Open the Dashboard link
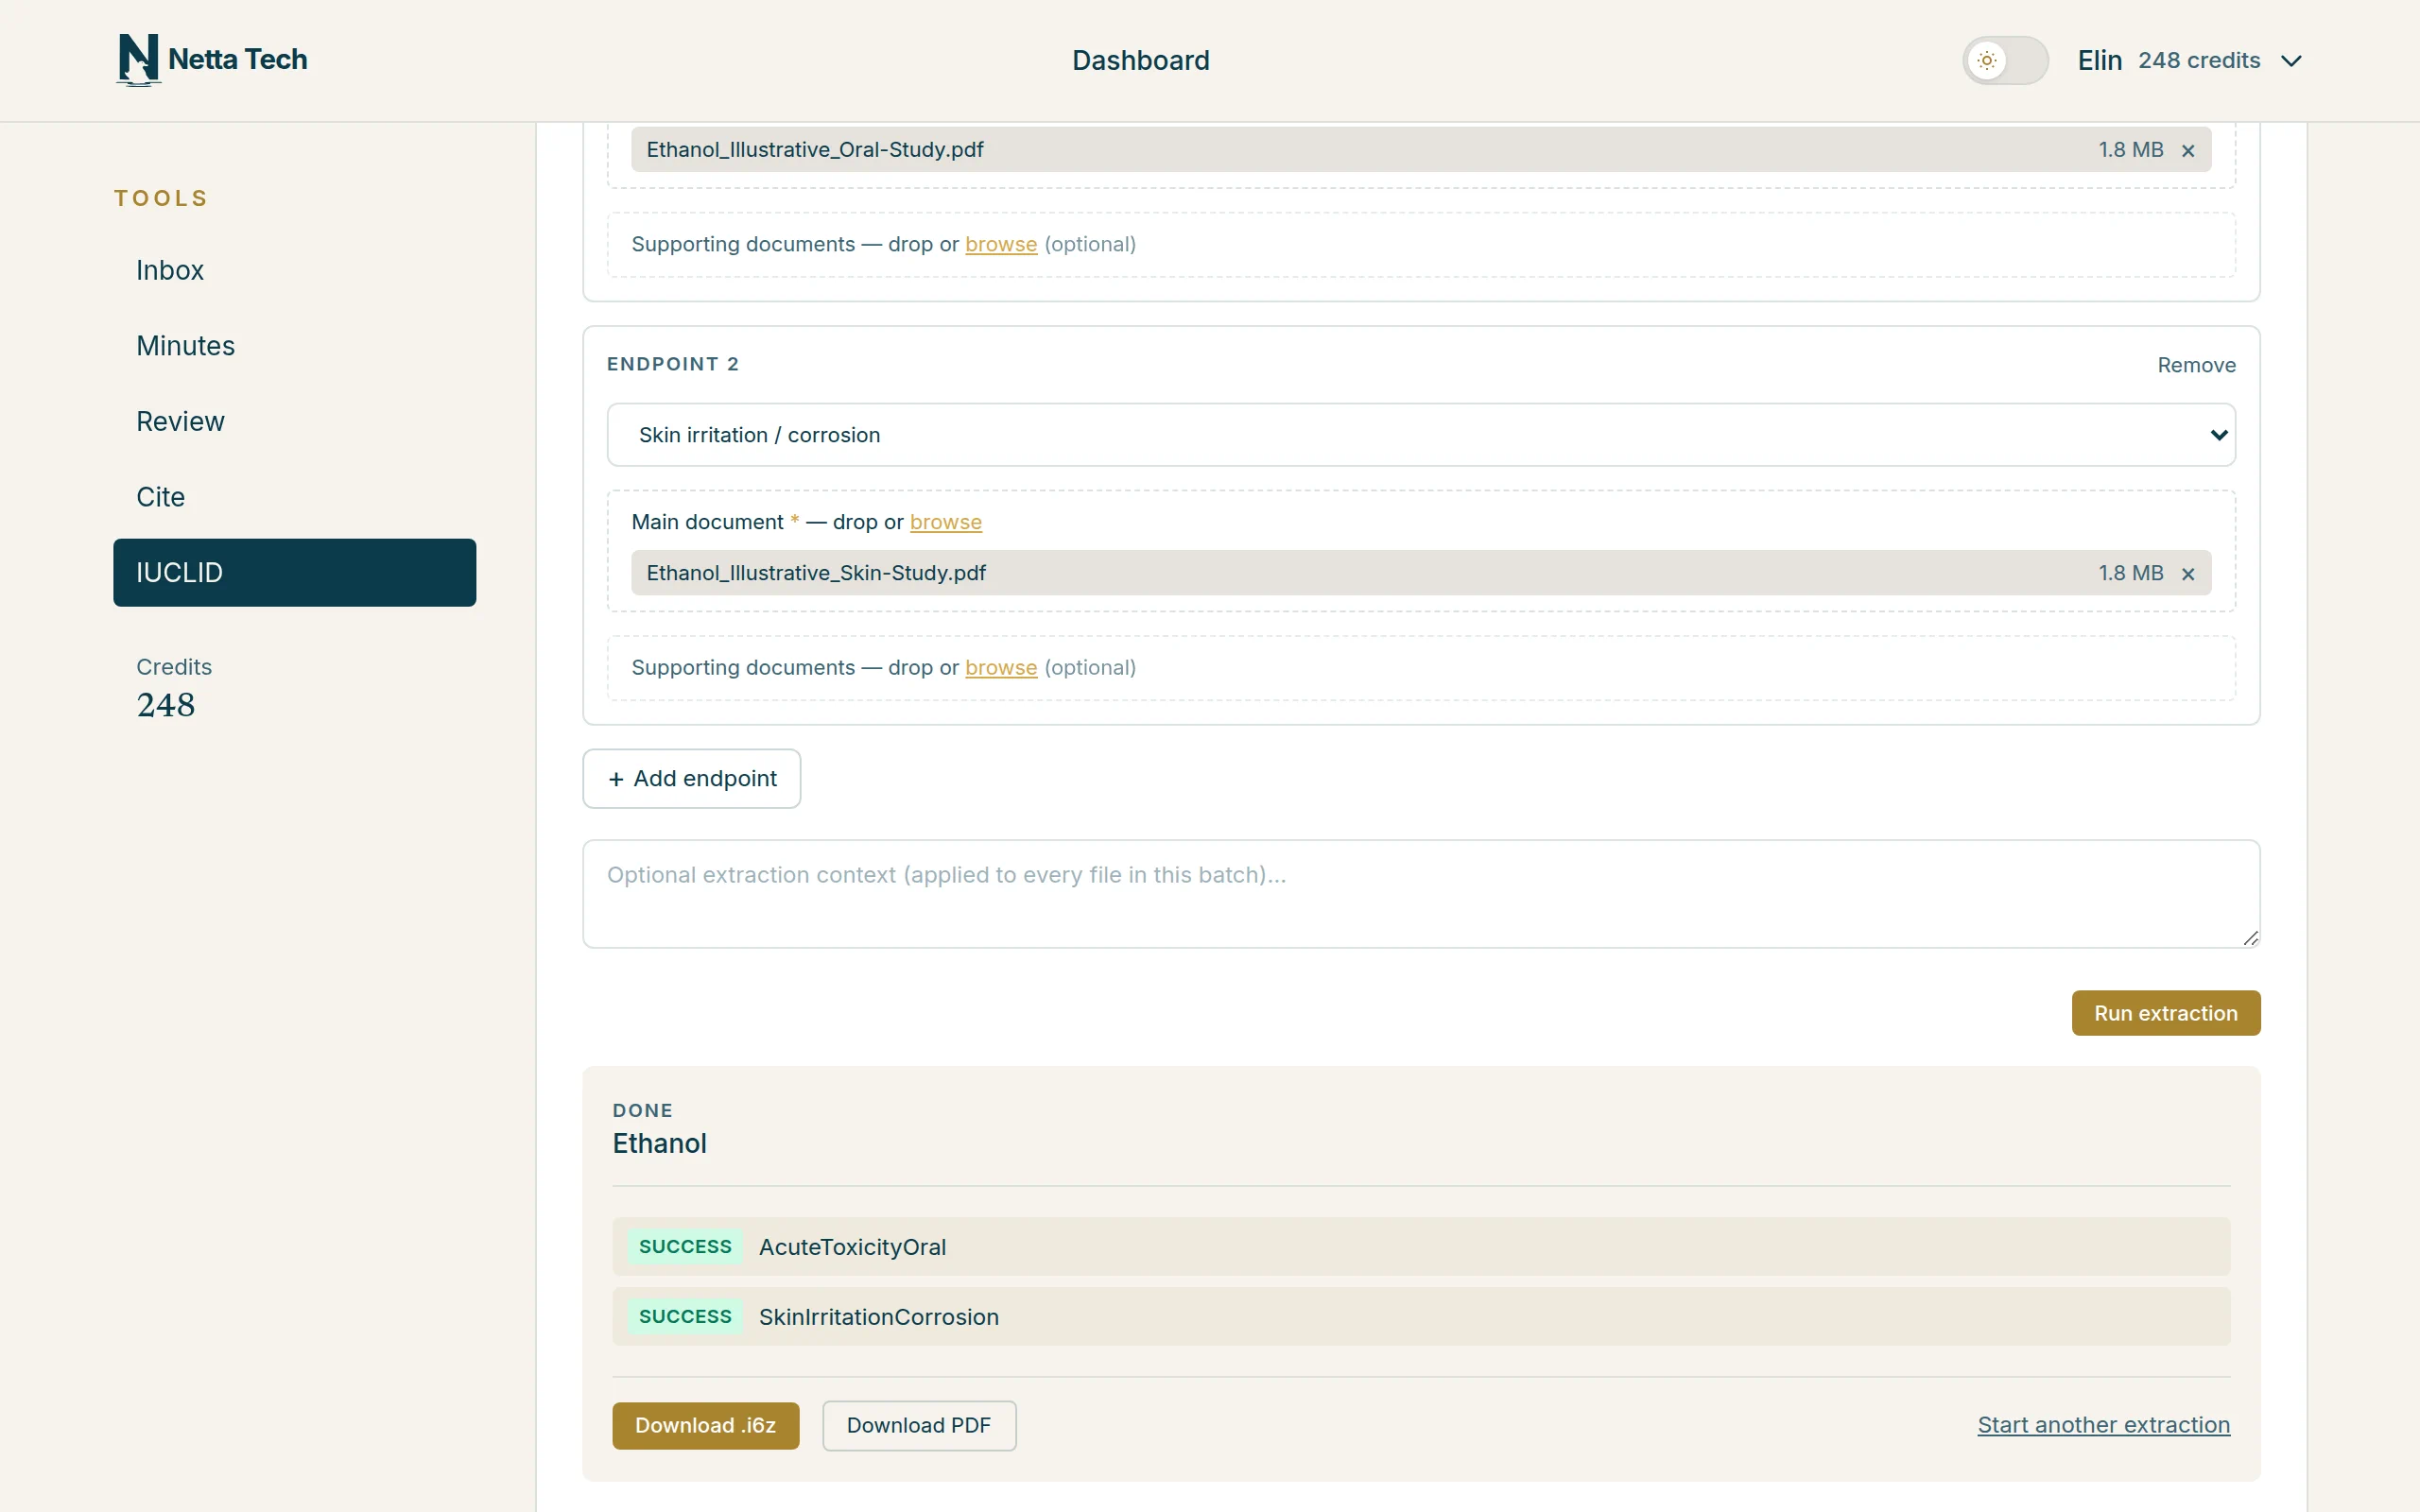Viewport: 2420px width, 1512px height. coord(1140,60)
